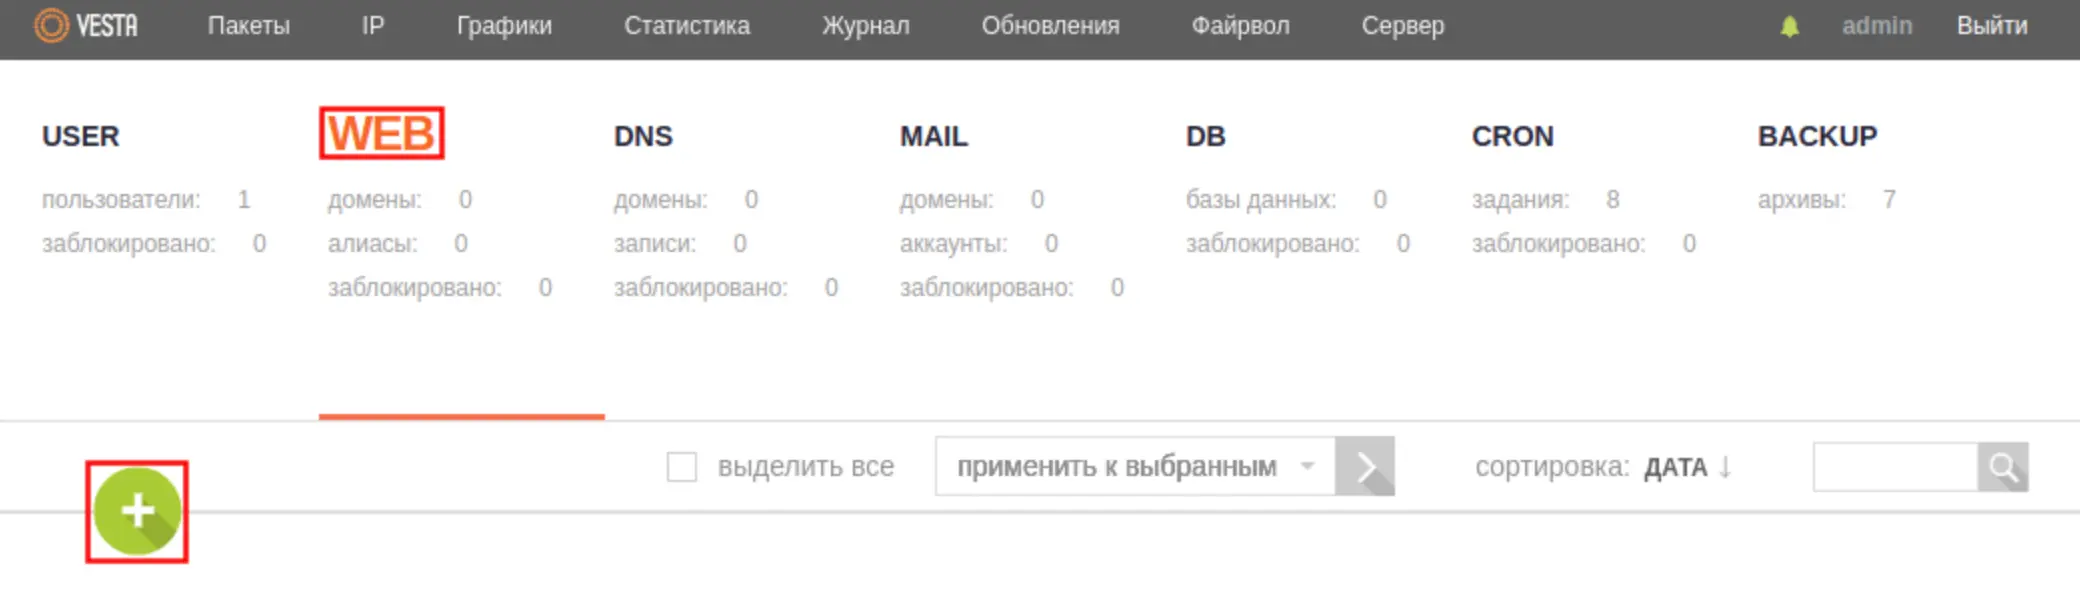Click 'архивы:' under BACKUP
Viewport: 2080px width, 616px height.
pyautogui.click(x=1802, y=200)
